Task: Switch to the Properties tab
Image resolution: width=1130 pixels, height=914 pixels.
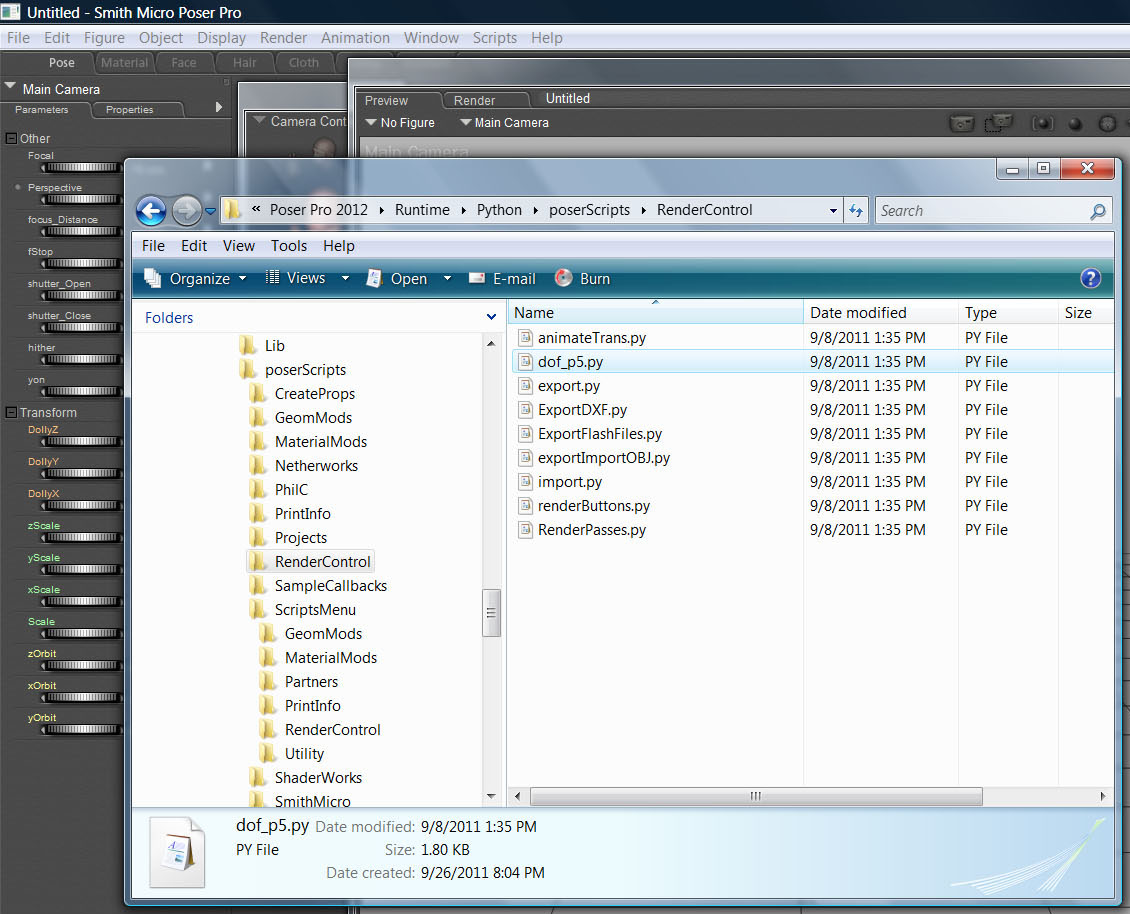Action: pos(130,110)
